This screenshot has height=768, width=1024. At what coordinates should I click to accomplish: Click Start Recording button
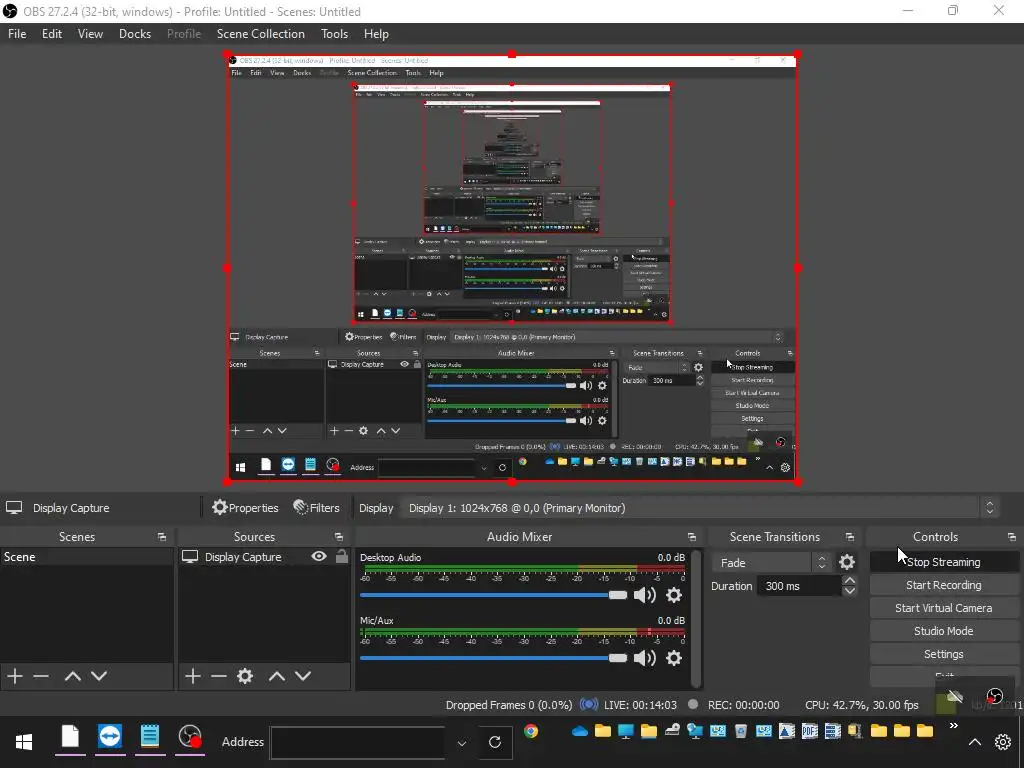coord(944,585)
